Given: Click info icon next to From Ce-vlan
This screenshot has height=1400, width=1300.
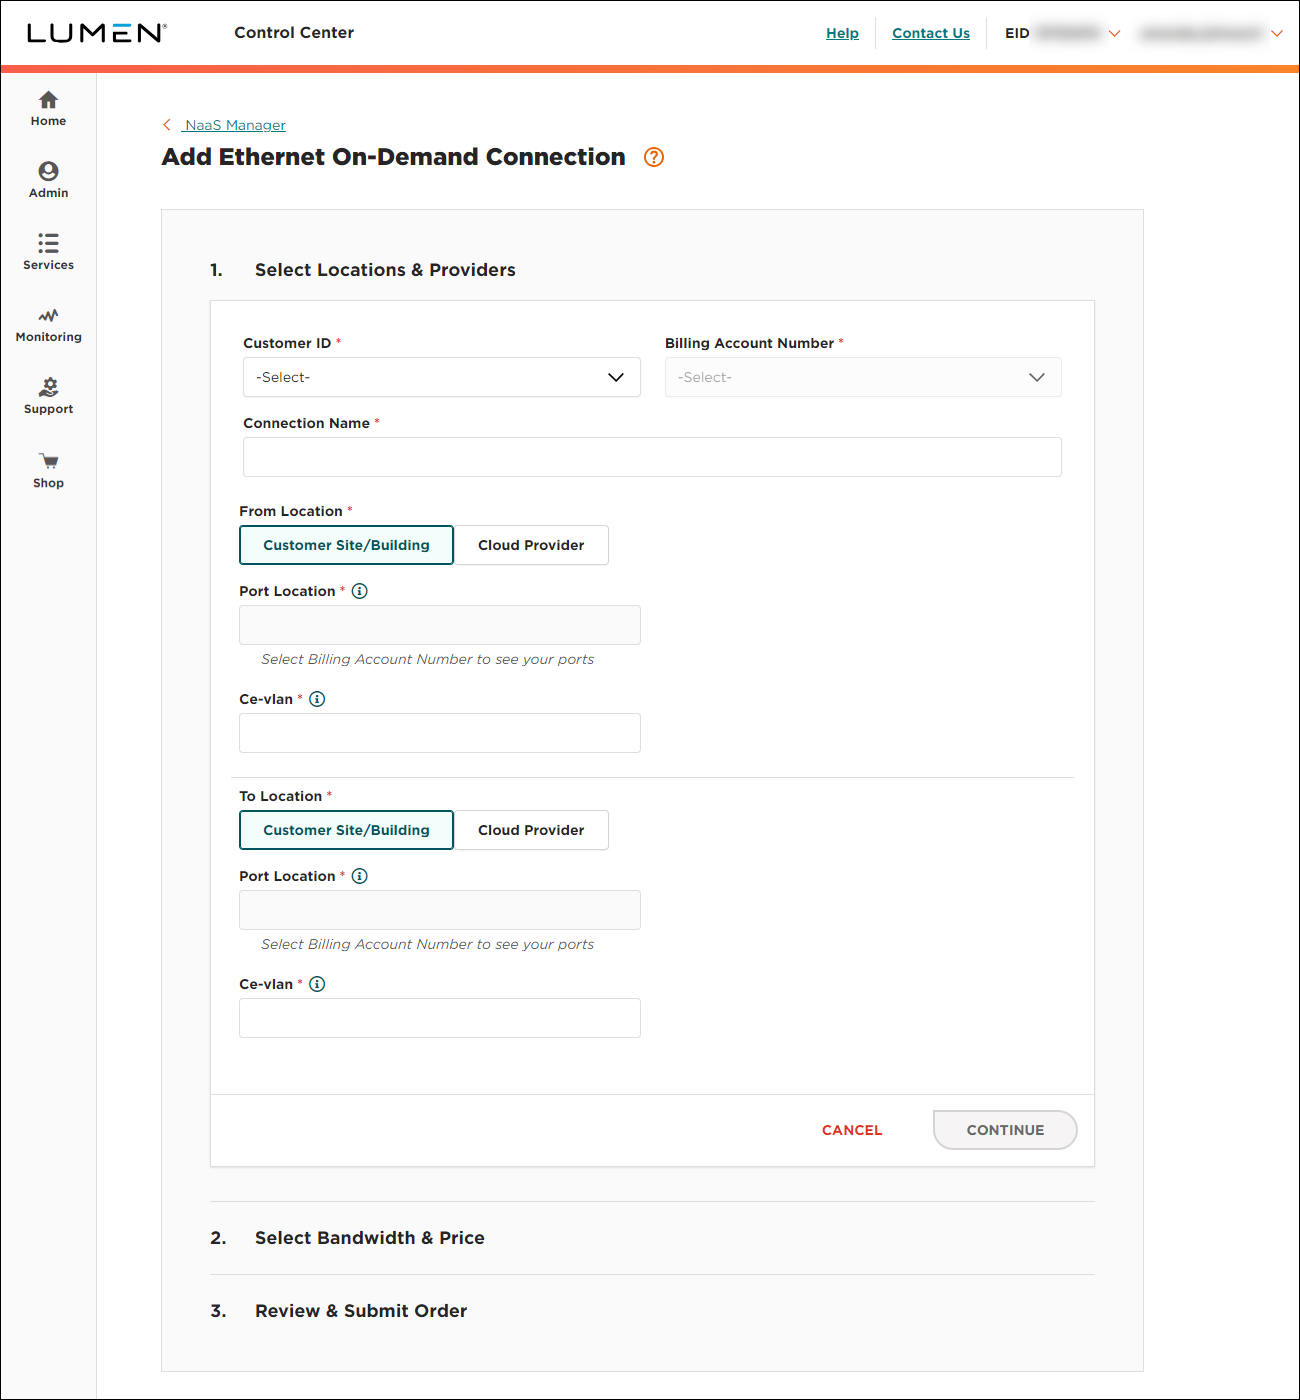Looking at the screenshot, I should (x=317, y=699).
